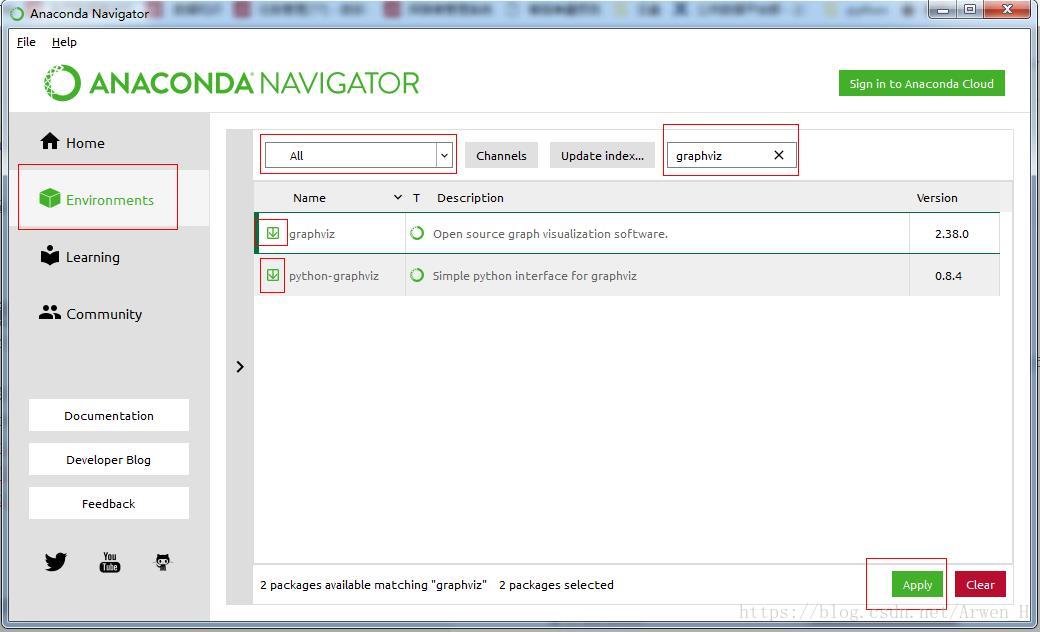Image resolution: width=1040 pixels, height=632 pixels.
Task: Click the Update index button
Action: tap(602, 155)
